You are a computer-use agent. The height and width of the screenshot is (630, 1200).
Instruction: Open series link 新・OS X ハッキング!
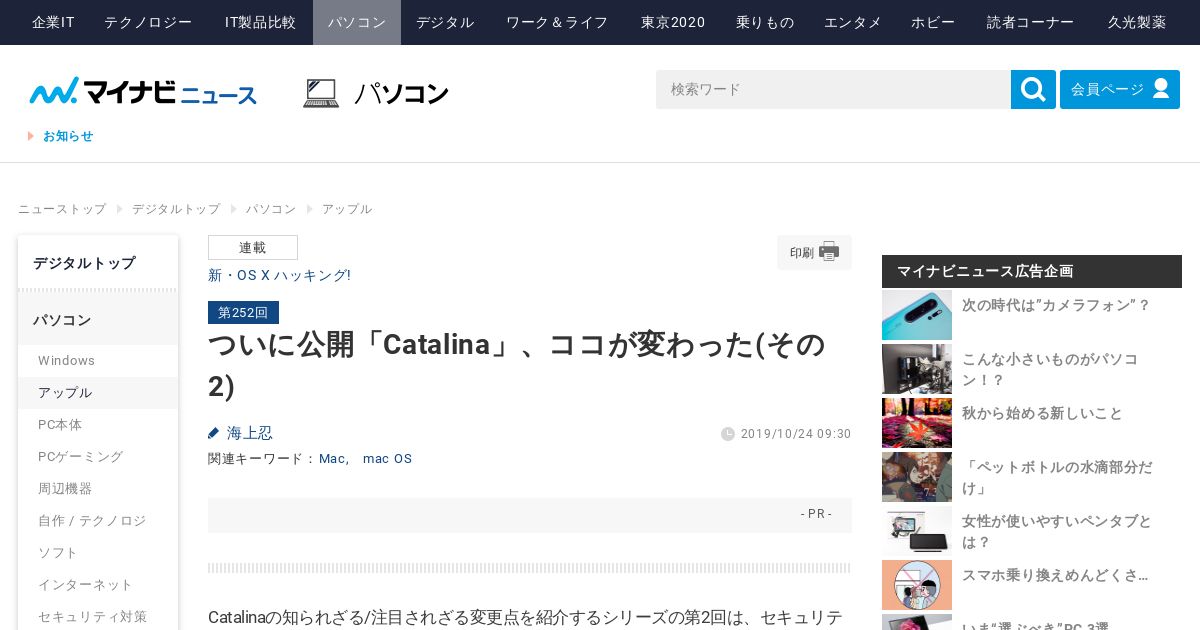(279, 275)
